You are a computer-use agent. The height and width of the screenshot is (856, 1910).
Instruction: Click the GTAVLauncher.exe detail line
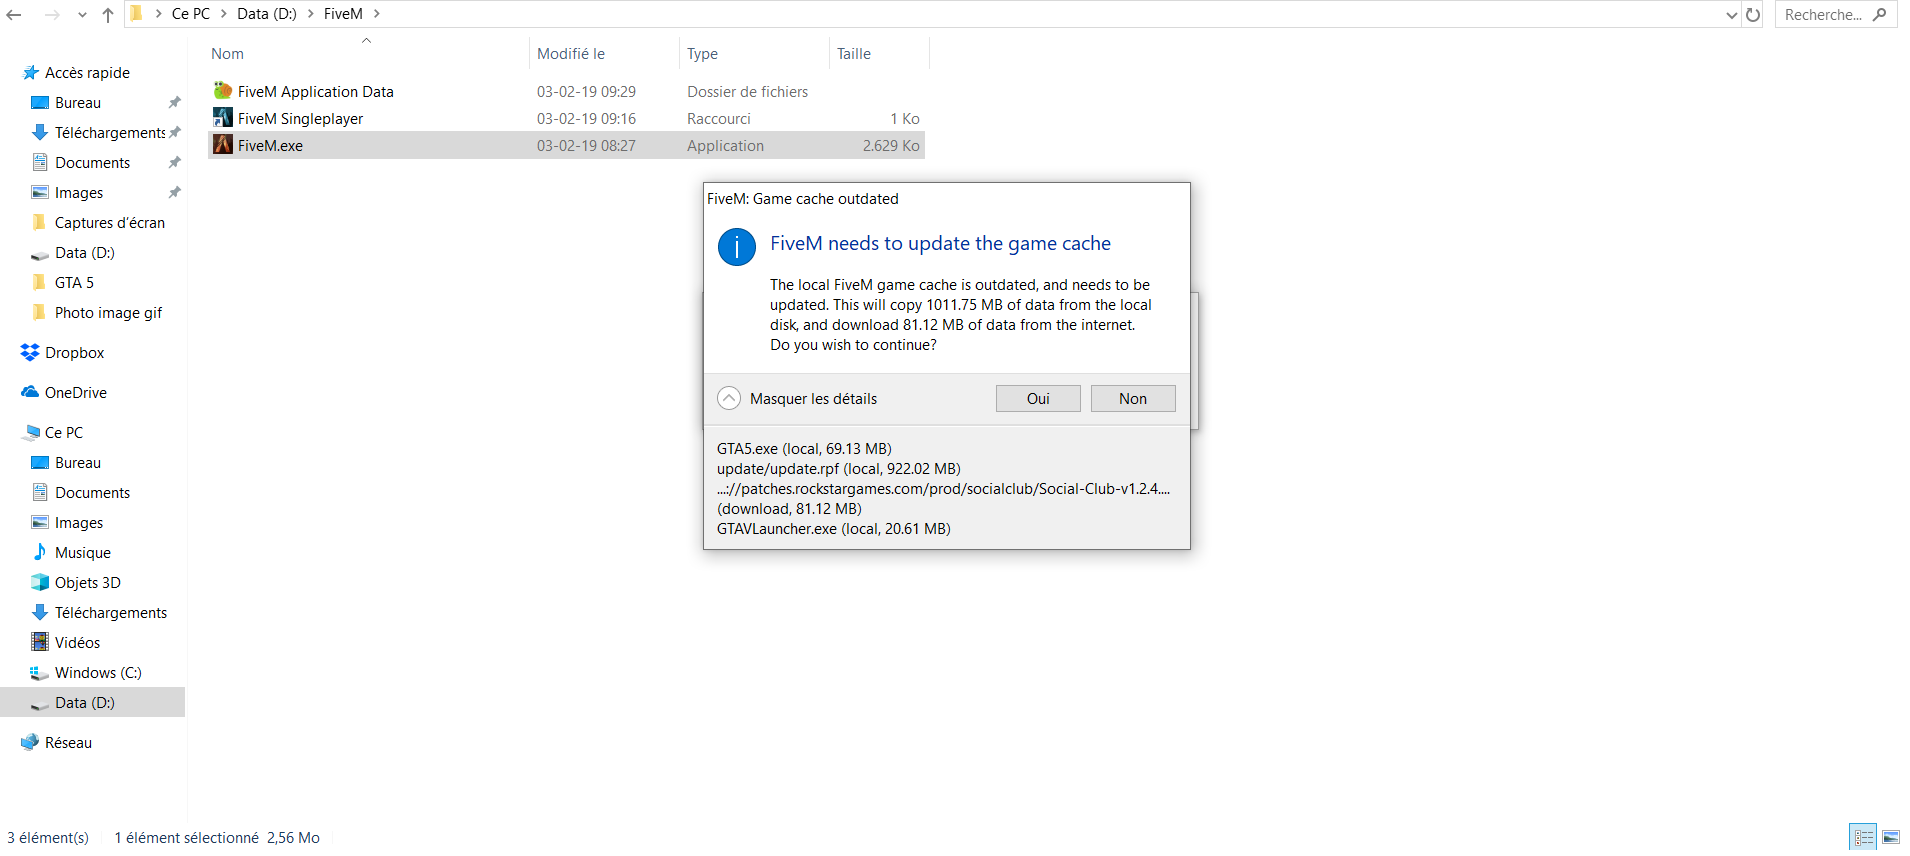[x=834, y=529]
